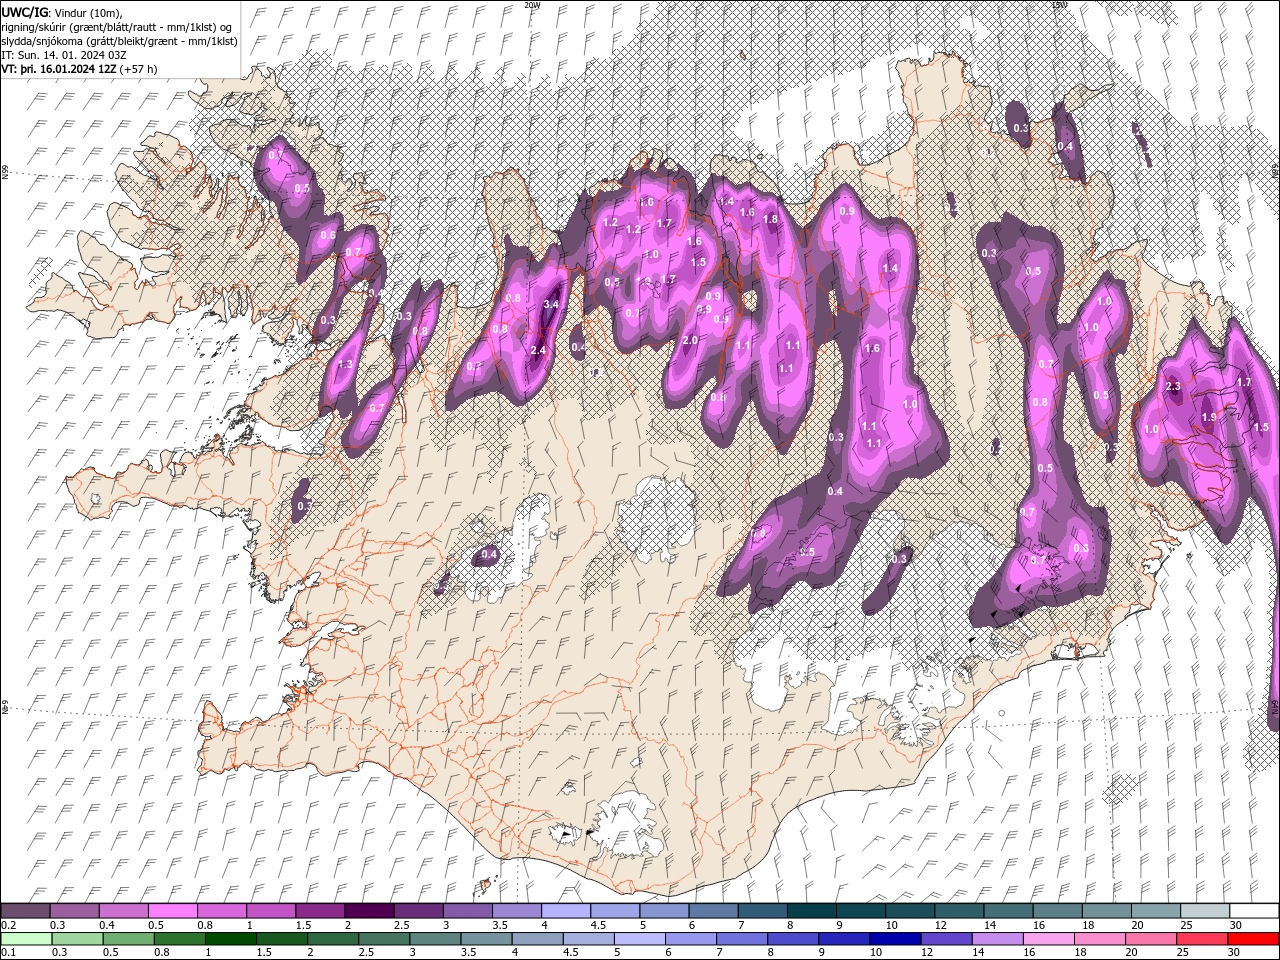Select the 0.5–0.8 green swatch, lower legend row
Viewport: 1280px width, 960px height.
(128, 939)
